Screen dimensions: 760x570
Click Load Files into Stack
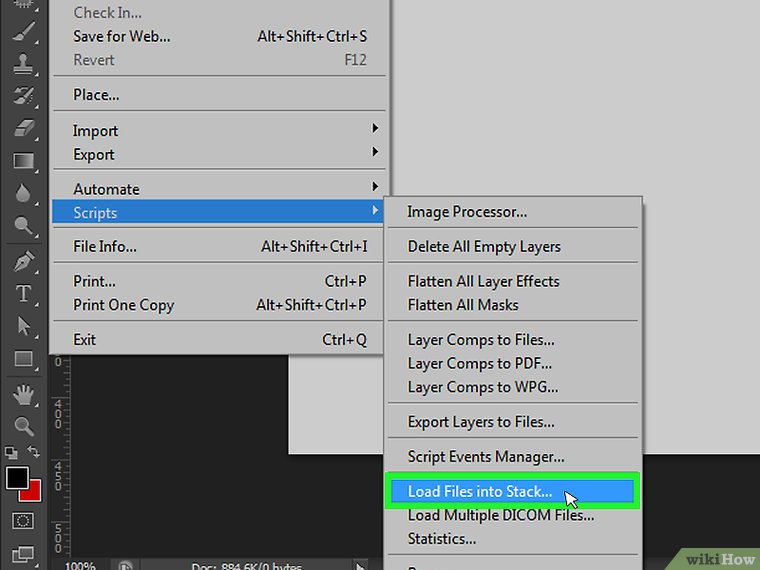480,491
